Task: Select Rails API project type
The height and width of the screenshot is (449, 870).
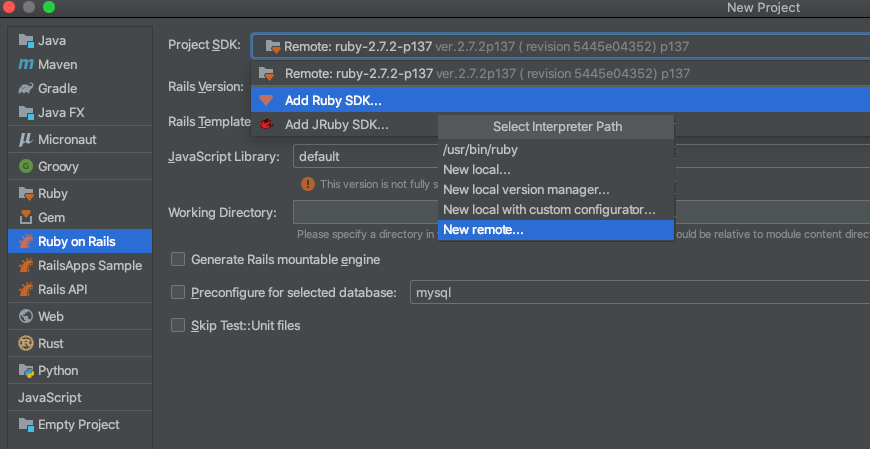Action: tap(80, 289)
